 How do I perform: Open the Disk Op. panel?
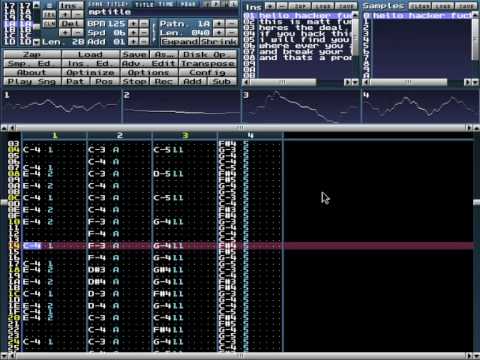[x=208, y=54]
